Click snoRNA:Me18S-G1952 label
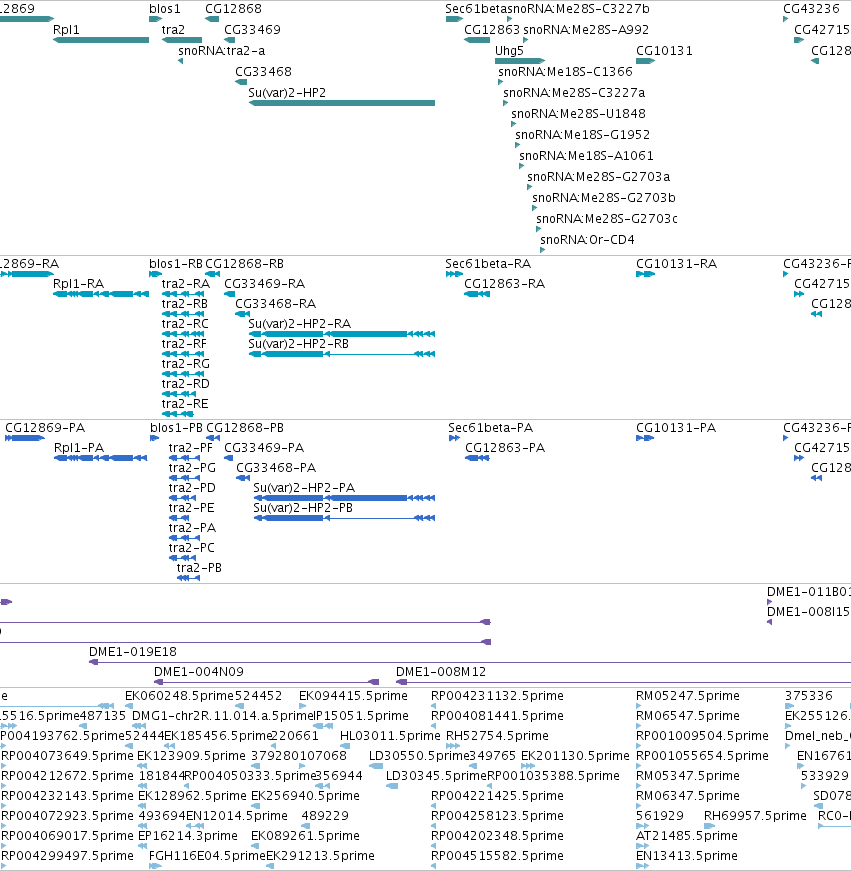This screenshot has height=871, width=851. [583, 135]
